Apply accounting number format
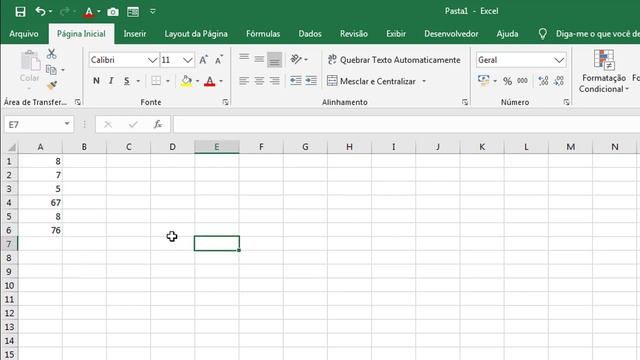The height and width of the screenshot is (360, 640). coord(484,80)
